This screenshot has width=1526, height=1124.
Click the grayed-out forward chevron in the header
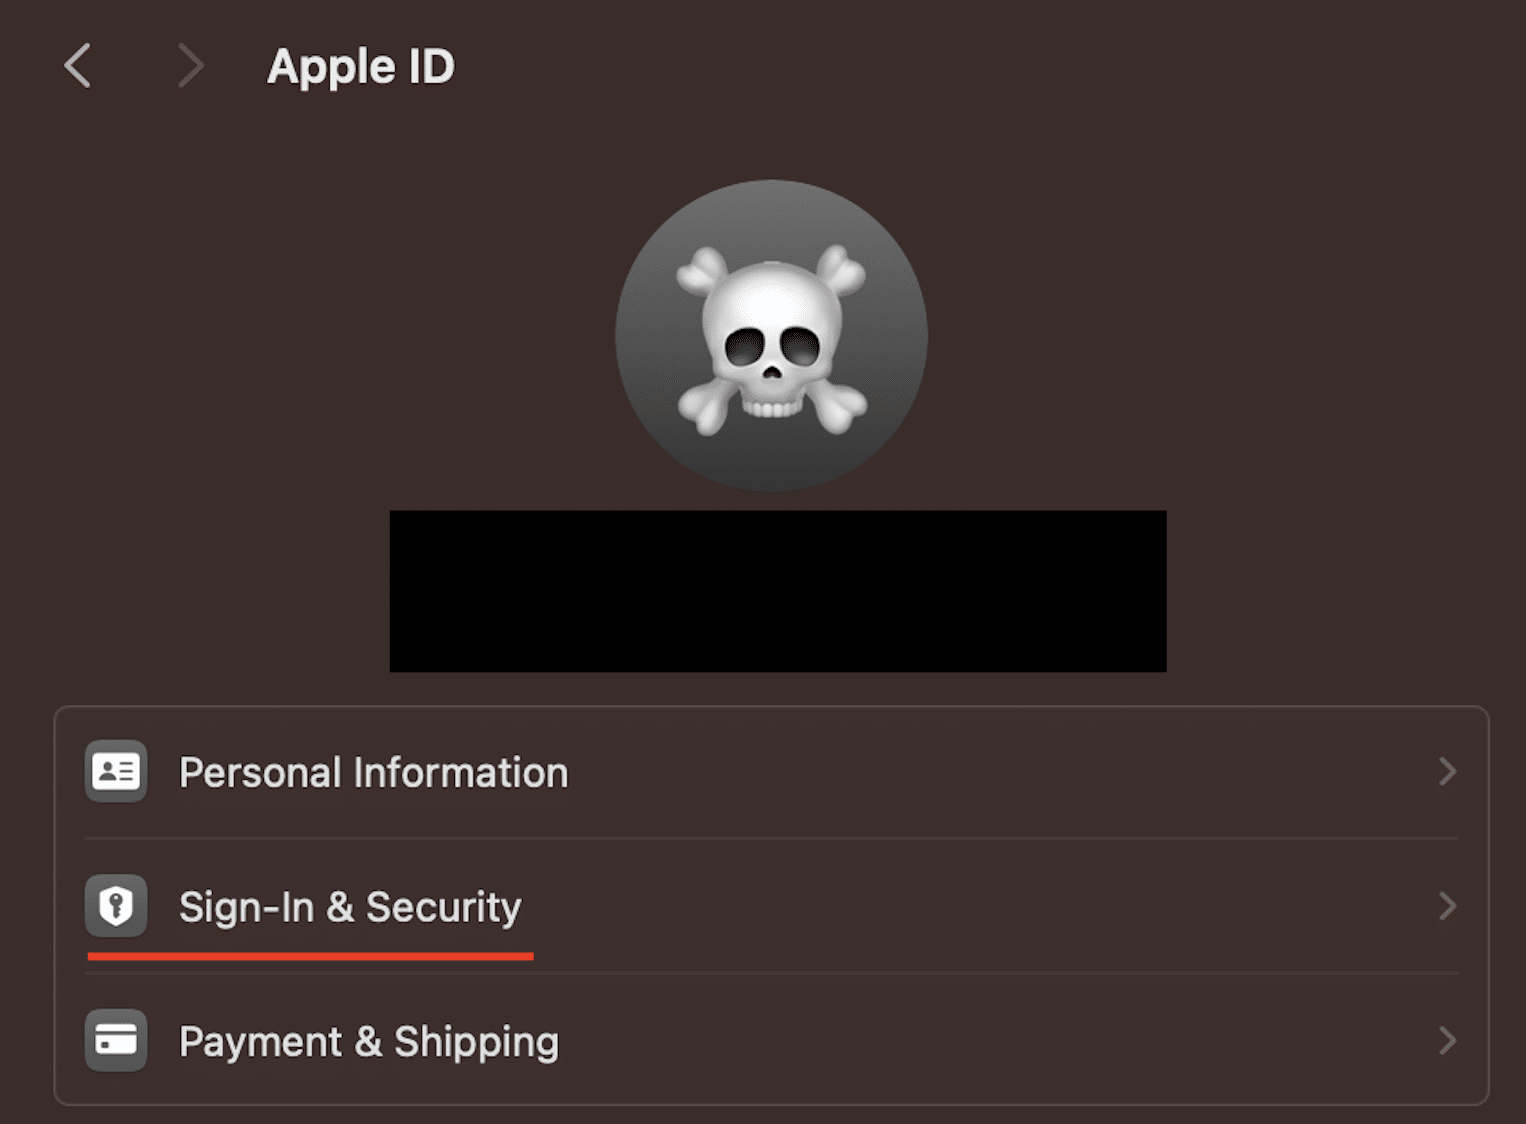(x=190, y=65)
